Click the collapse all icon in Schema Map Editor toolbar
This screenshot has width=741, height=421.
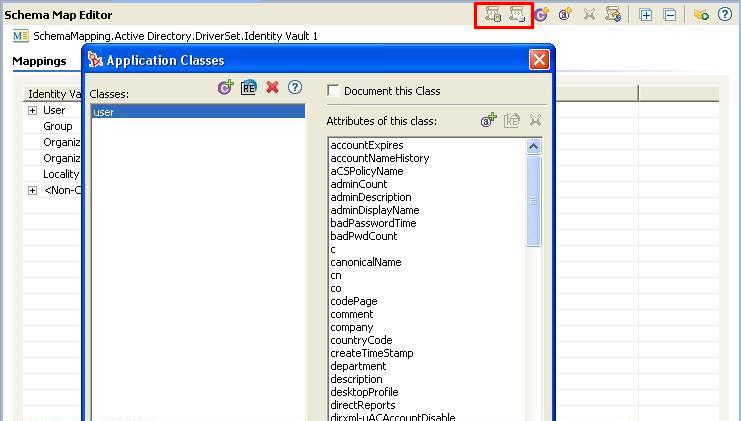coord(670,15)
